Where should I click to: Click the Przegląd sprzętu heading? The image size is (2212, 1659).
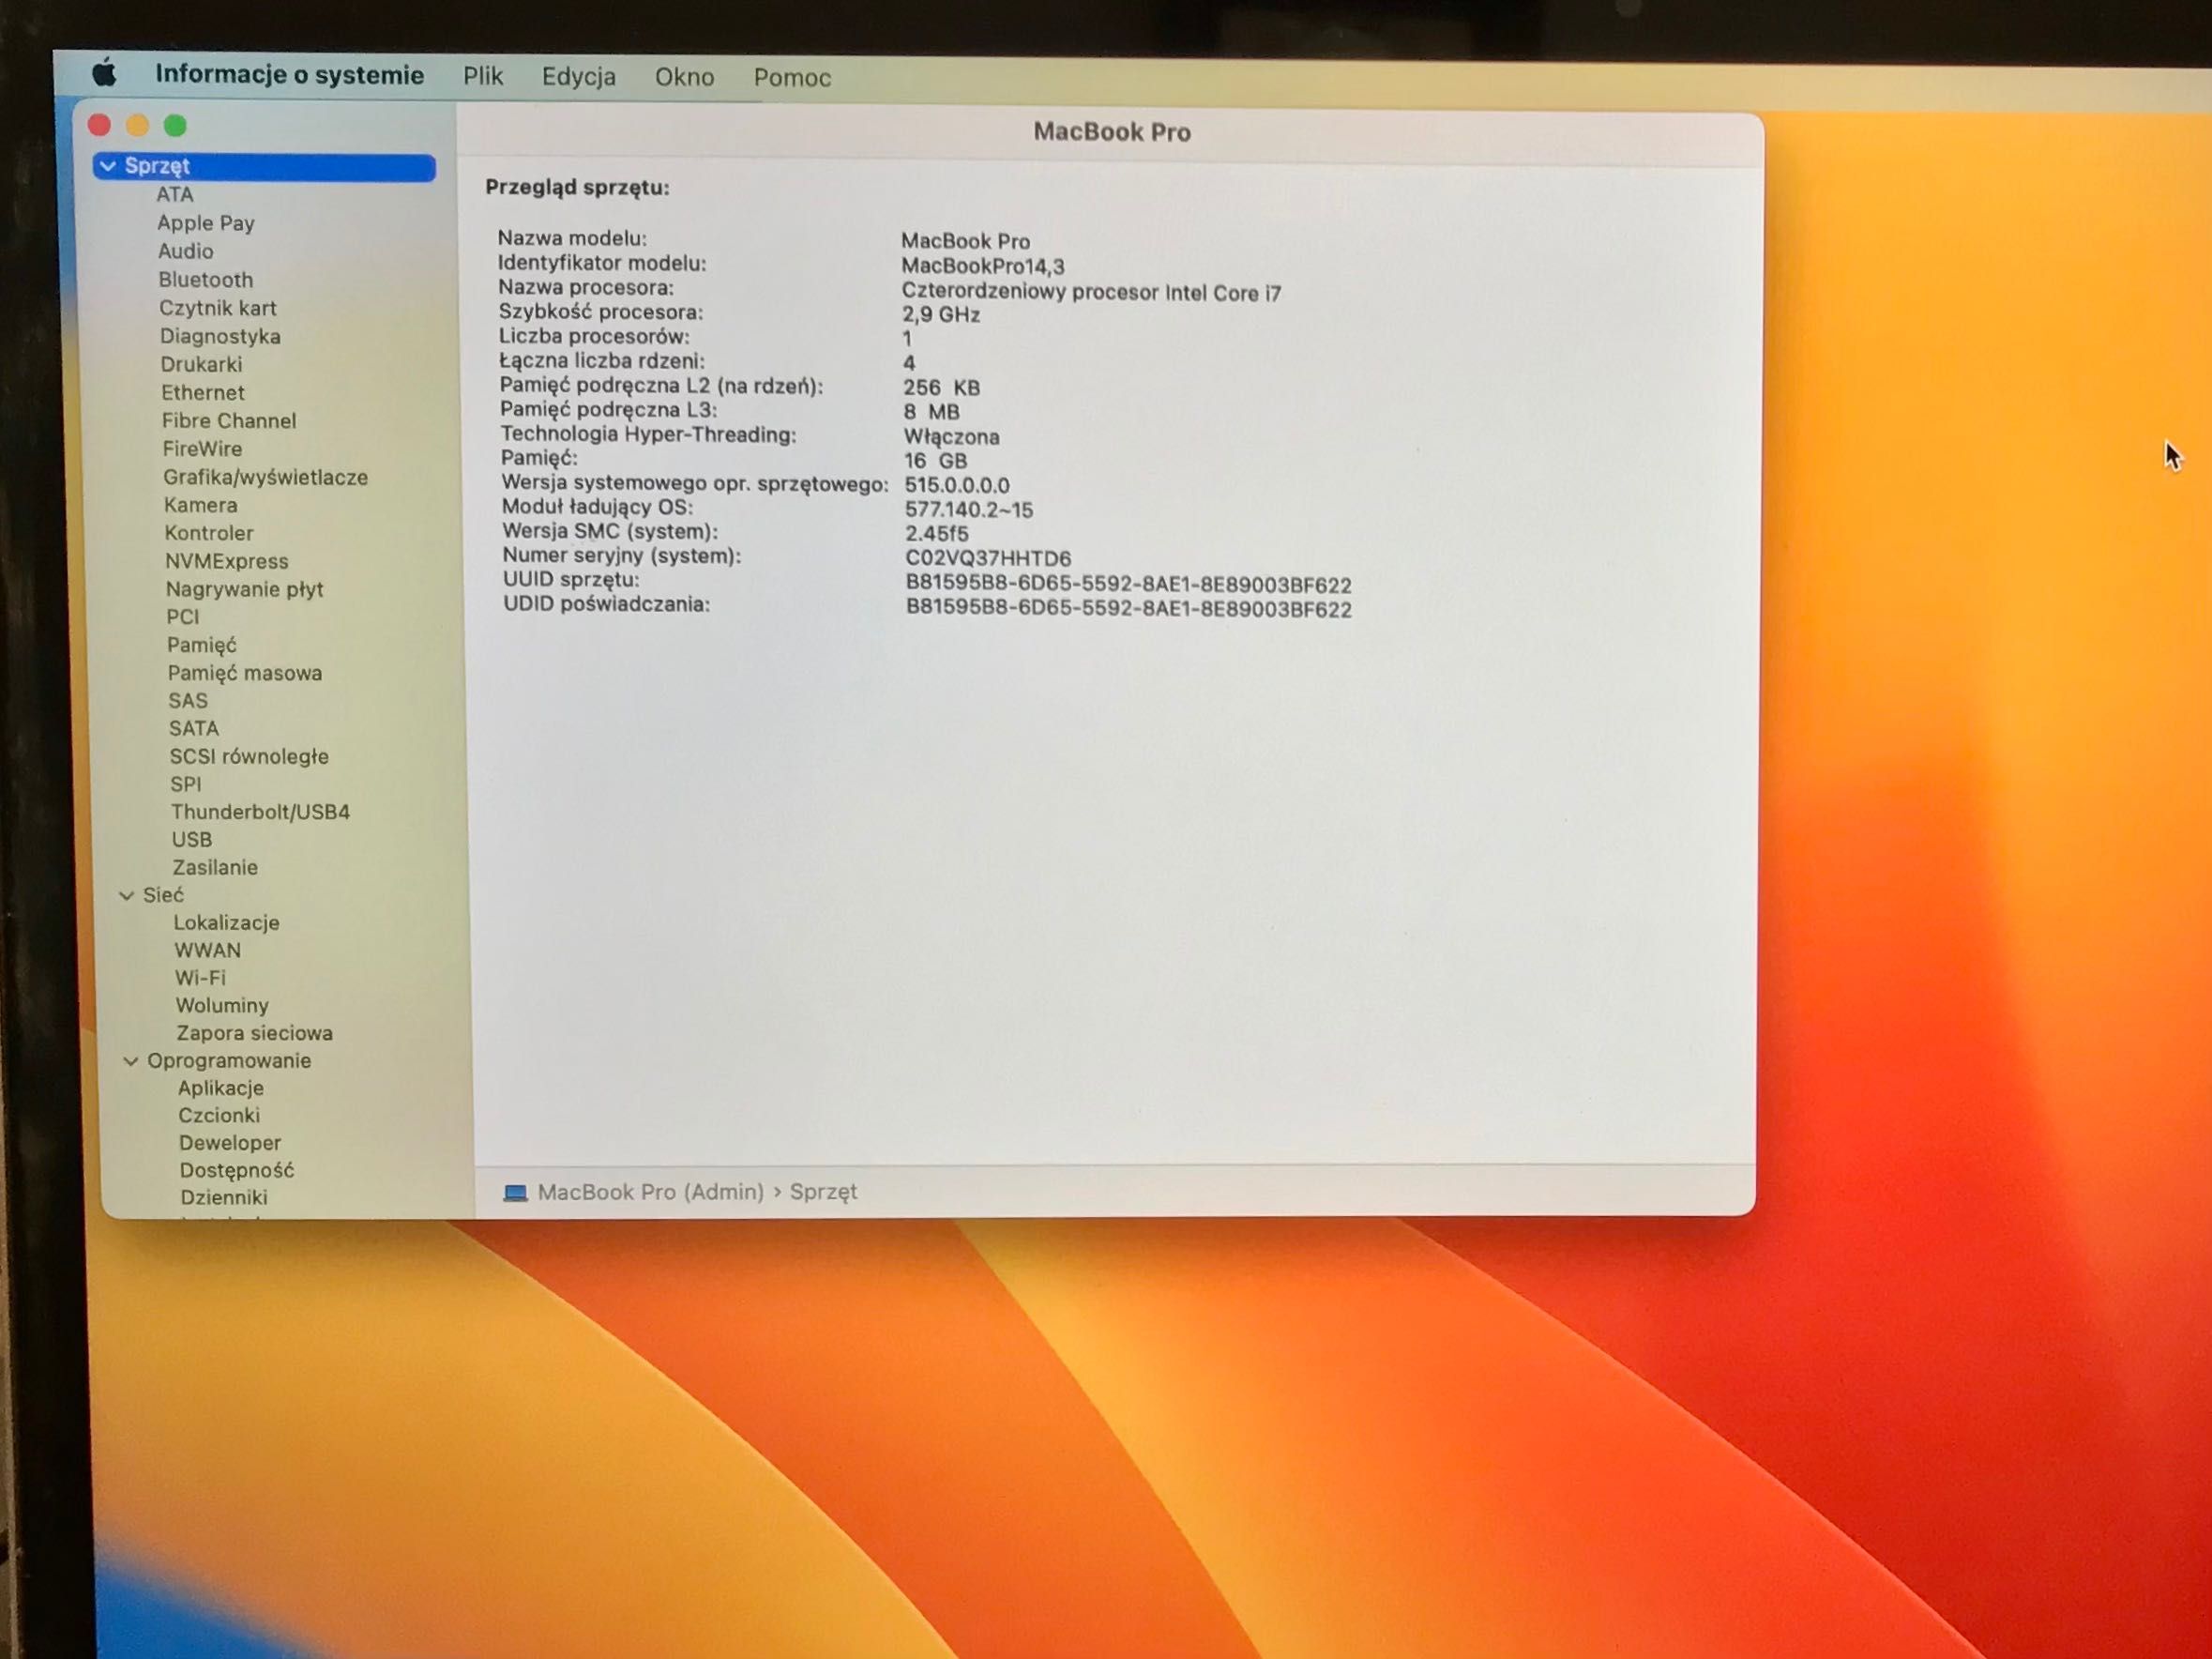pos(578,188)
